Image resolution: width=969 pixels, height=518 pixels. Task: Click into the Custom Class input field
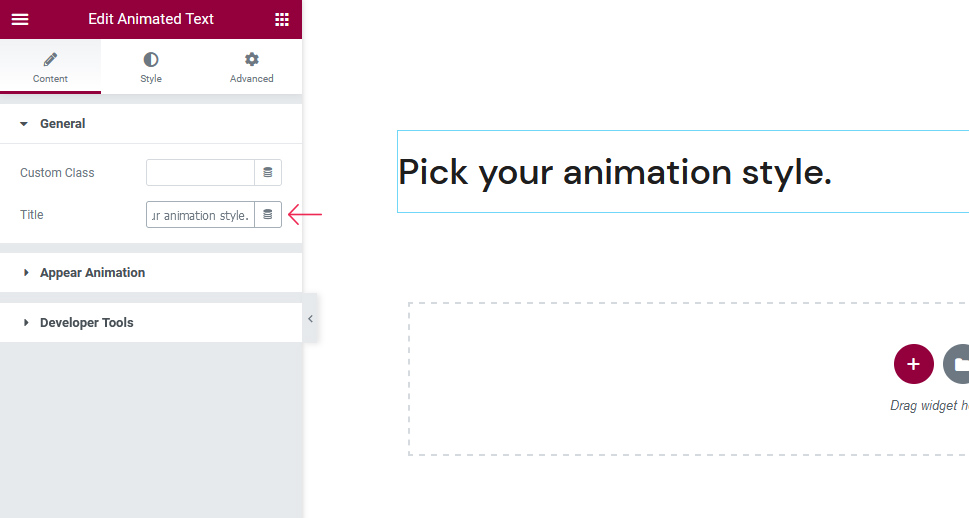[x=200, y=173]
